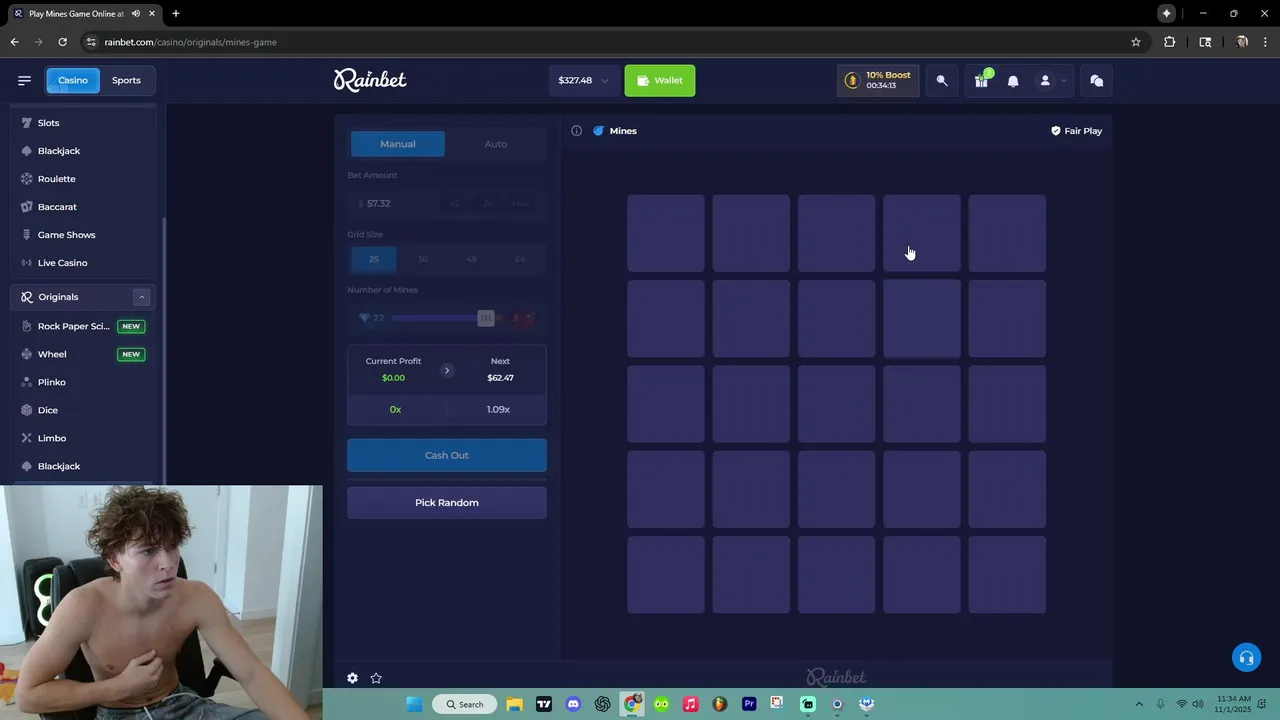Select the Auto betting tab
This screenshot has width=1280, height=720.
pyautogui.click(x=496, y=144)
